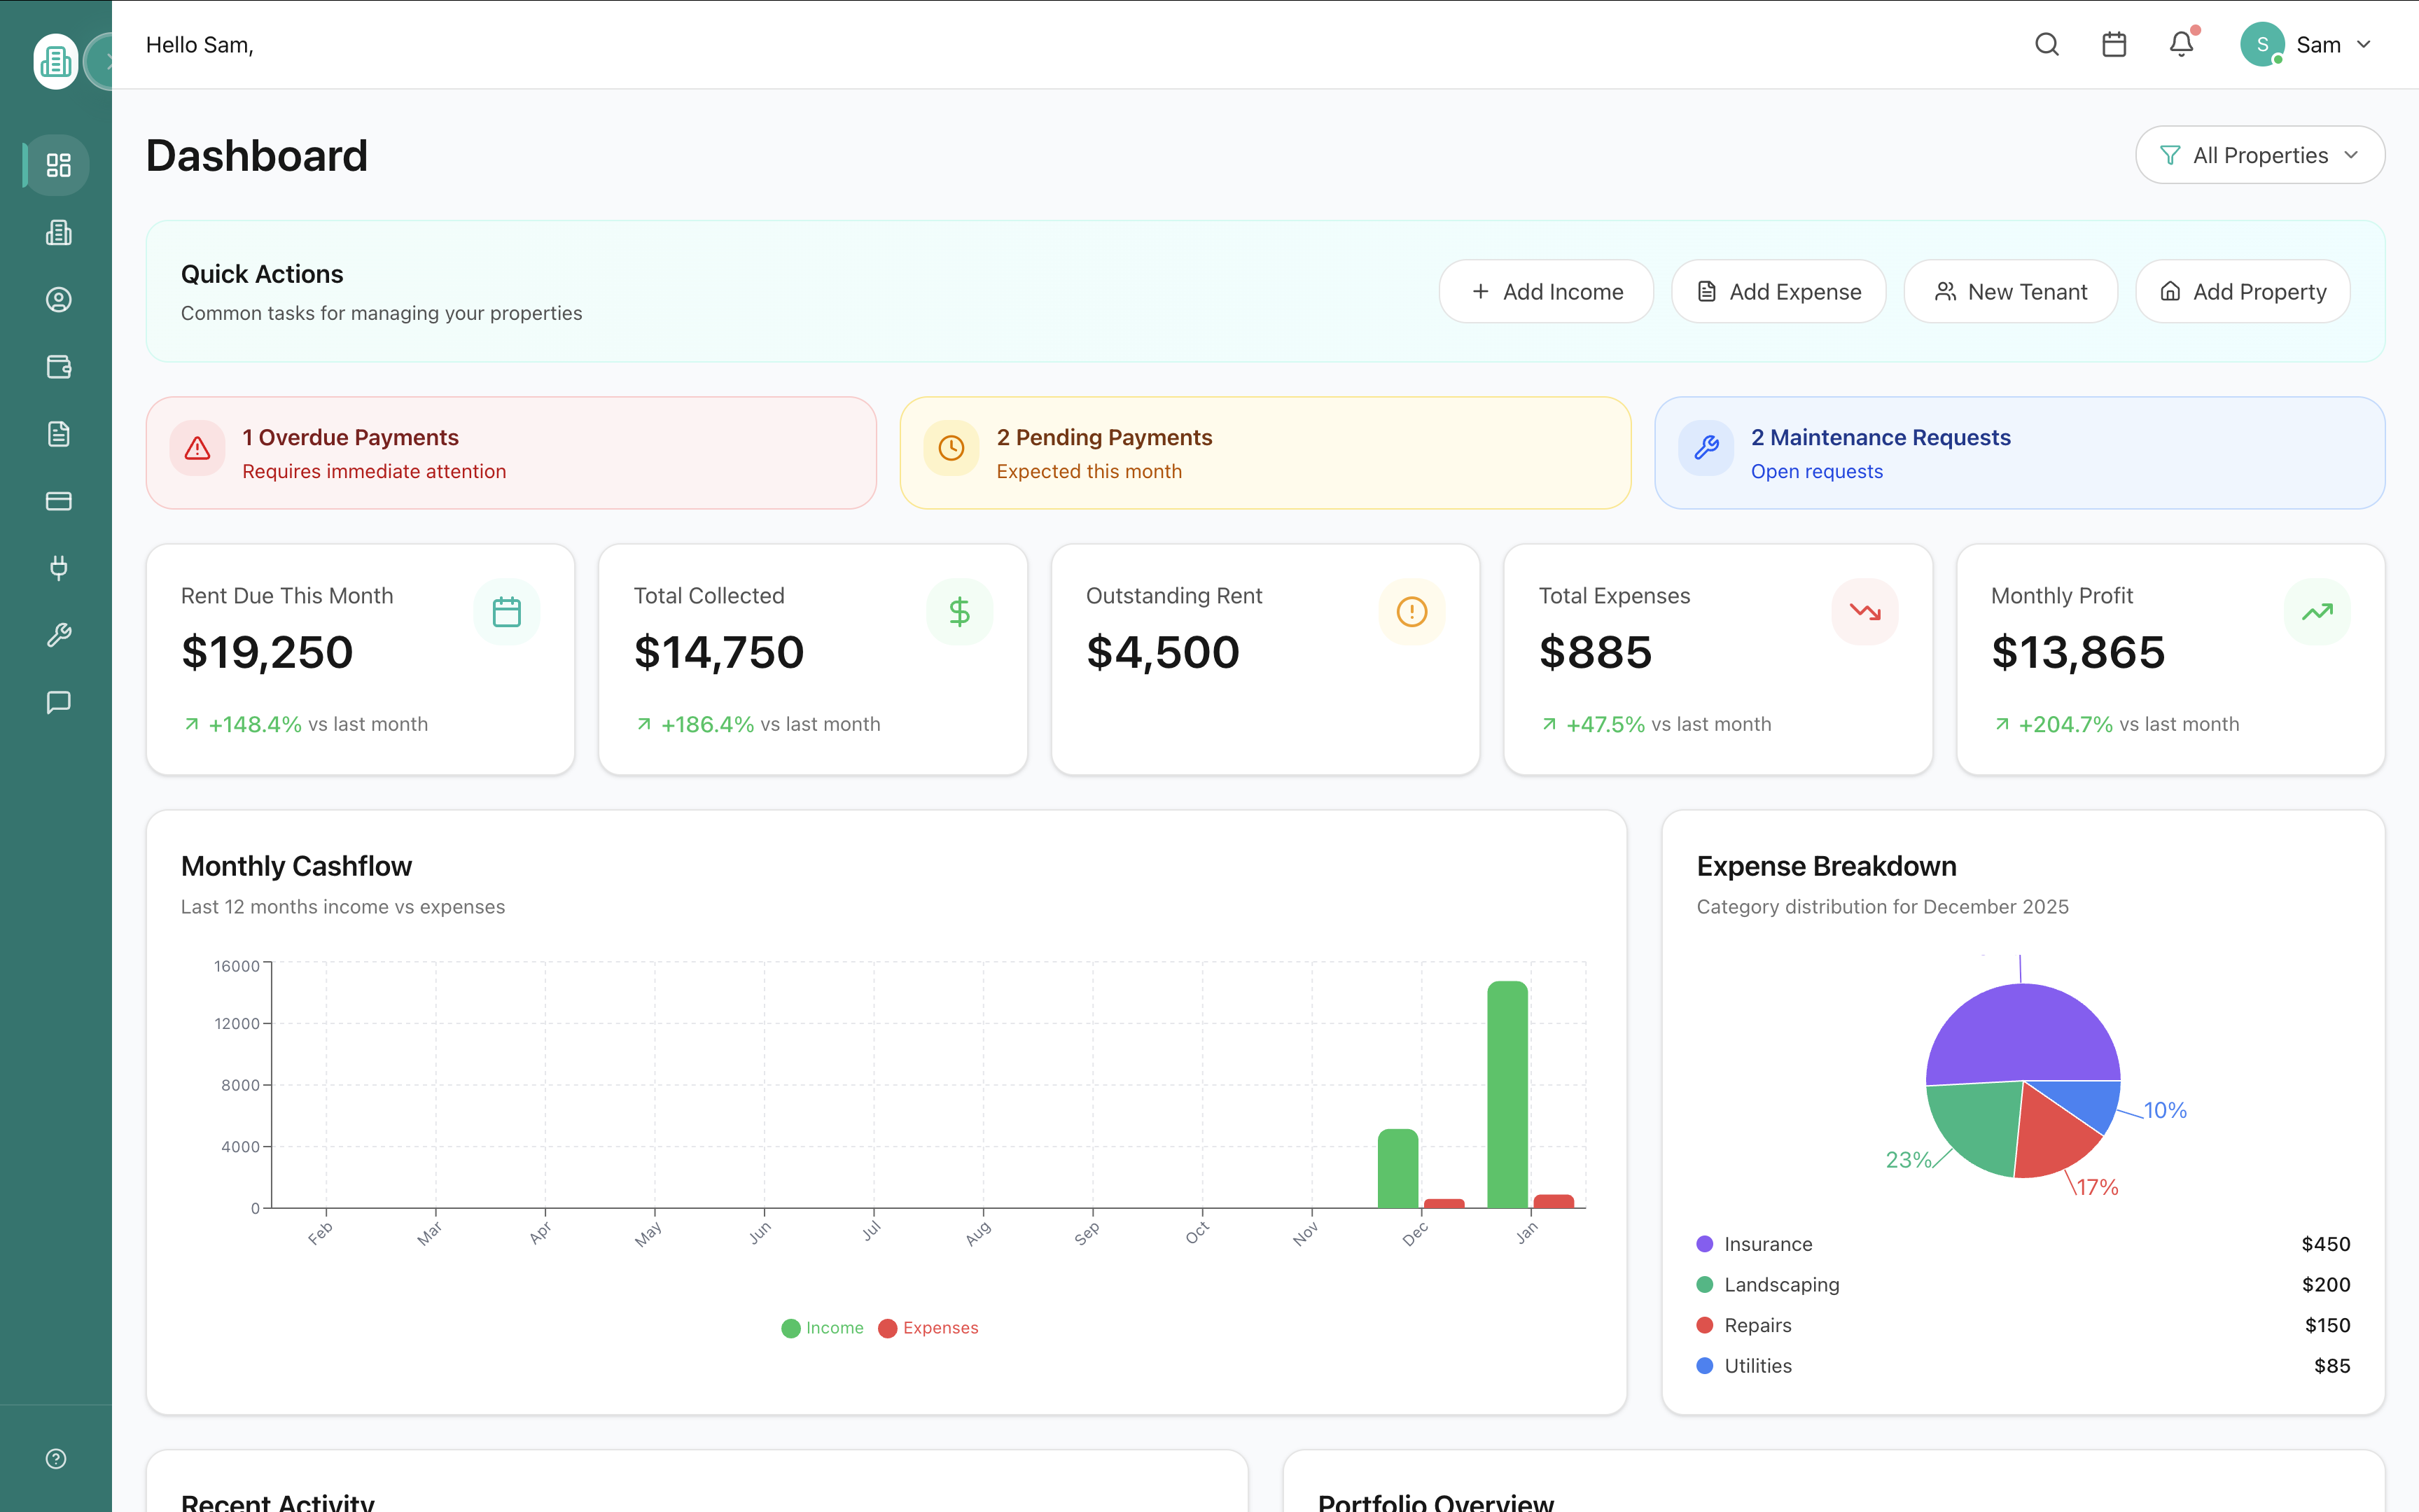Open the maintenance wrench icon

tap(57, 634)
